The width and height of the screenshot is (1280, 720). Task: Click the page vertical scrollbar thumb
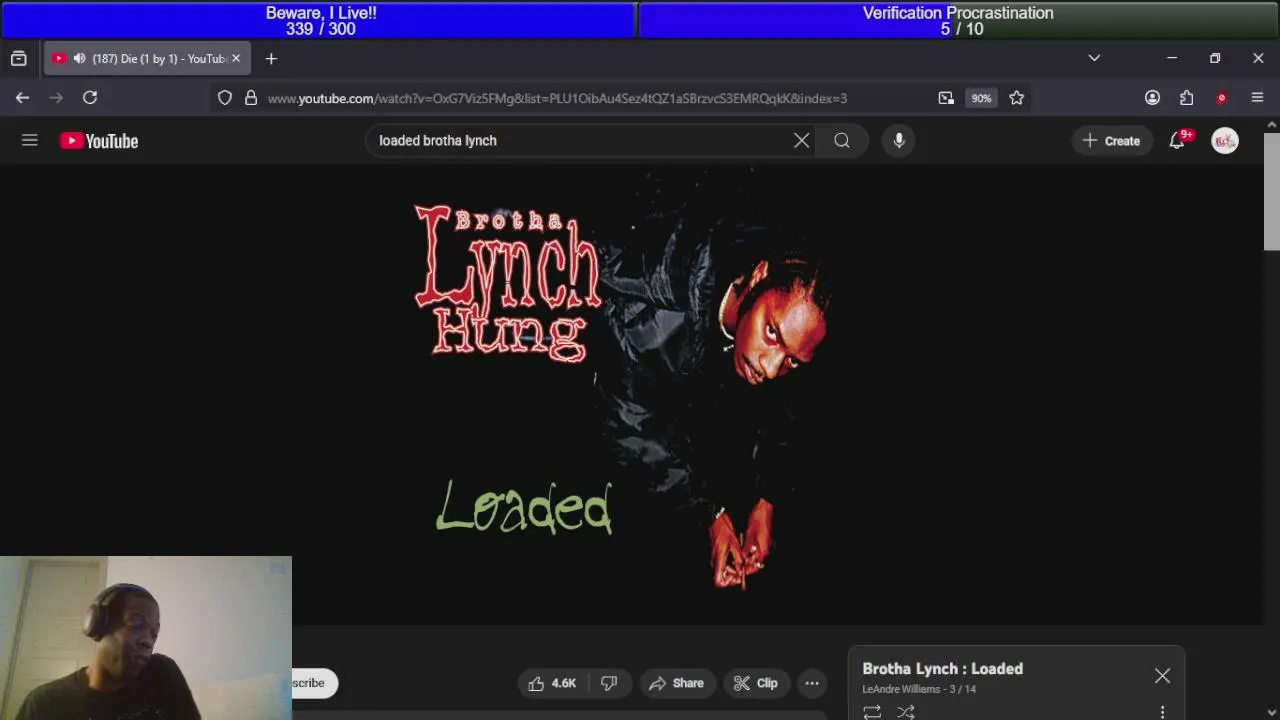(1271, 190)
